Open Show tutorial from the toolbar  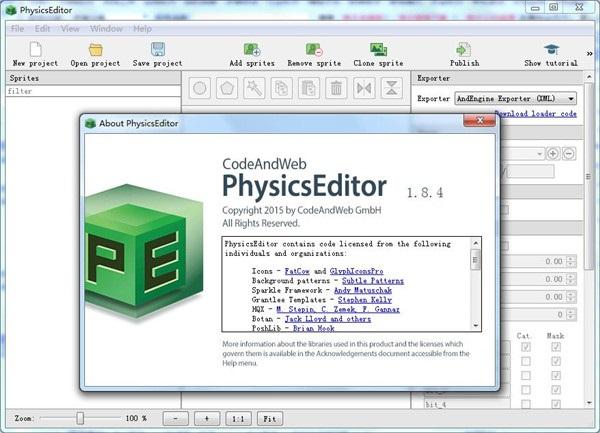551,50
